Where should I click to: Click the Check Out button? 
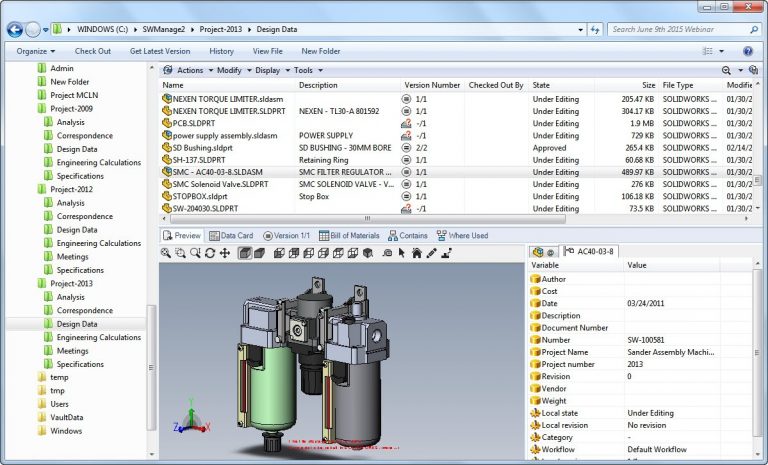[x=93, y=51]
